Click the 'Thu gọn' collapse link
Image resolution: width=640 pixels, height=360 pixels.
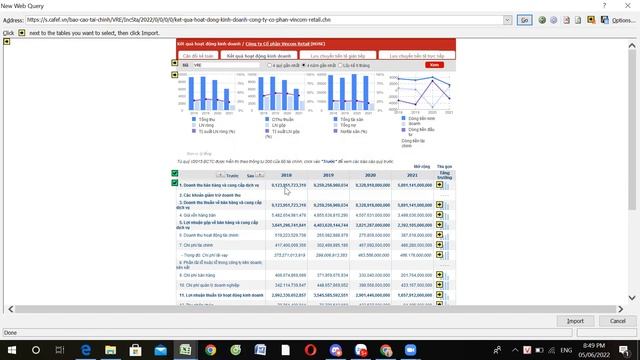444,167
